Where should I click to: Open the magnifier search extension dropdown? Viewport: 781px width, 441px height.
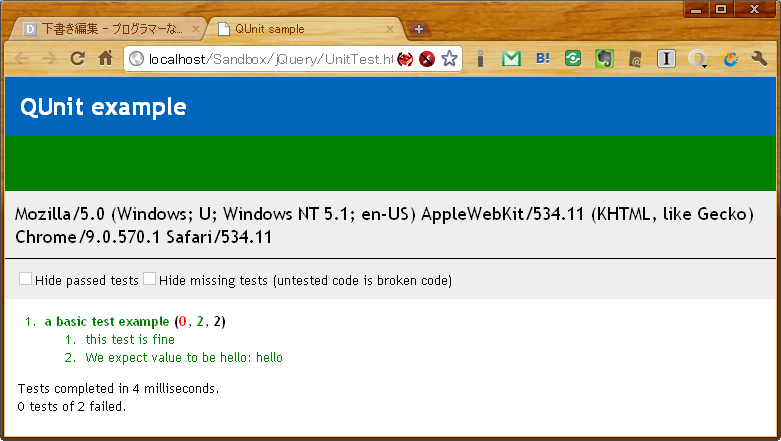click(x=697, y=59)
